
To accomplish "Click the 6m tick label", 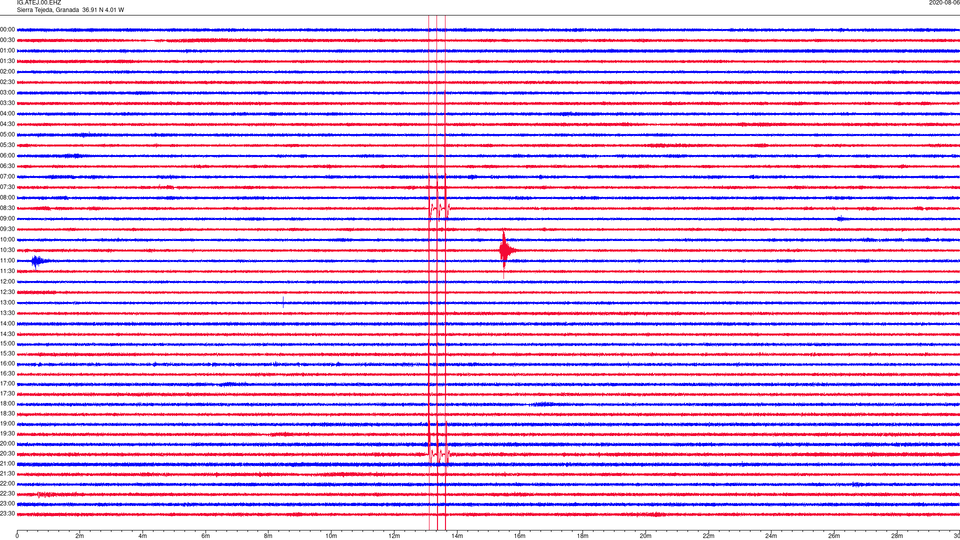I will point(206,536).
